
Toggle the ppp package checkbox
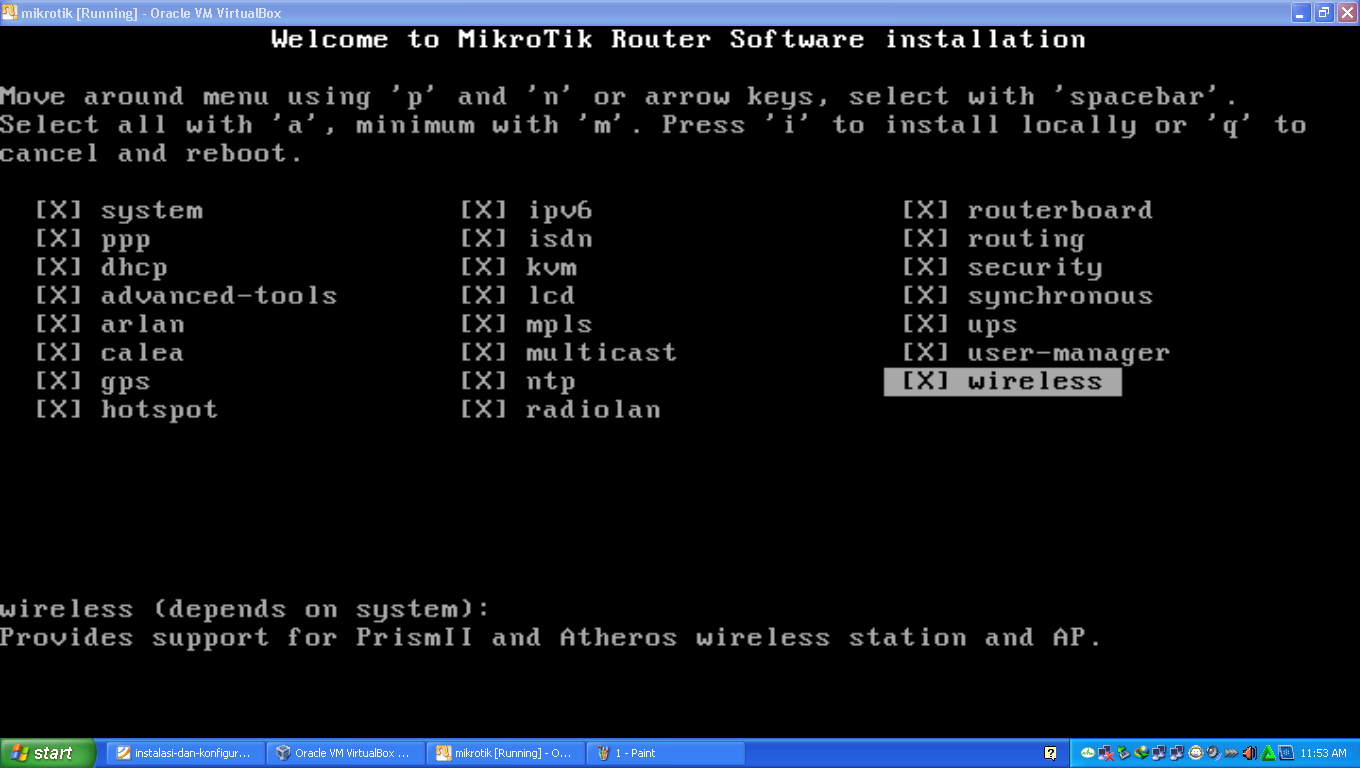pyautogui.click(x=58, y=239)
